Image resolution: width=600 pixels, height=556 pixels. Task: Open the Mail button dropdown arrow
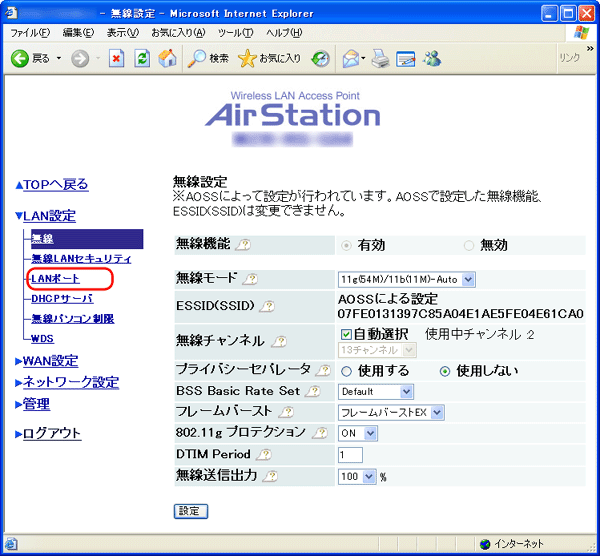point(363,59)
